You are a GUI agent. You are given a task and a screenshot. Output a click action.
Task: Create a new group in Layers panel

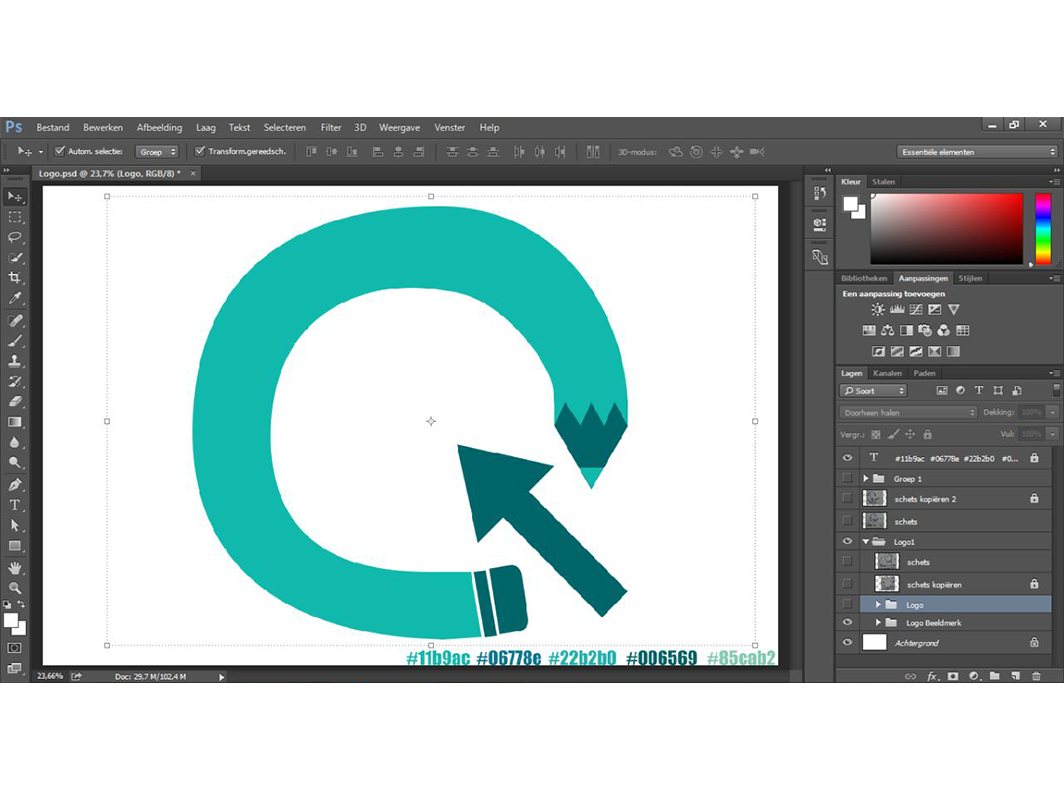click(x=995, y=676)
